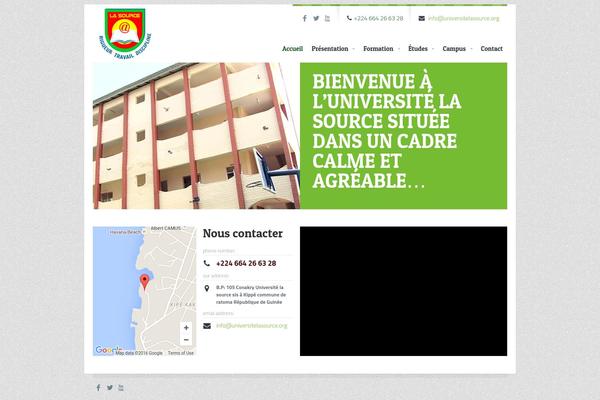
Task: Click the email link under Nous contacter
Action: pyautogui.click(x=251, y=325)
